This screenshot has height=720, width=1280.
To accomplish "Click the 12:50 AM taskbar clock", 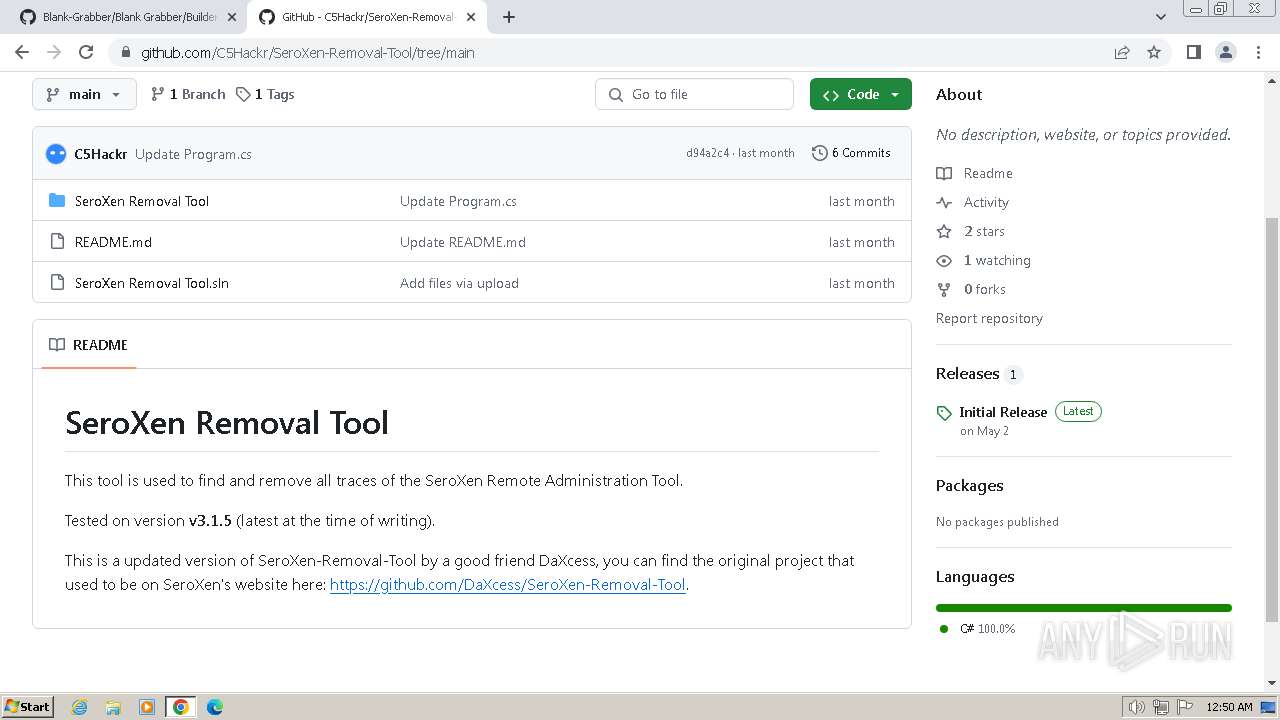I will [x=1229, y=707].
